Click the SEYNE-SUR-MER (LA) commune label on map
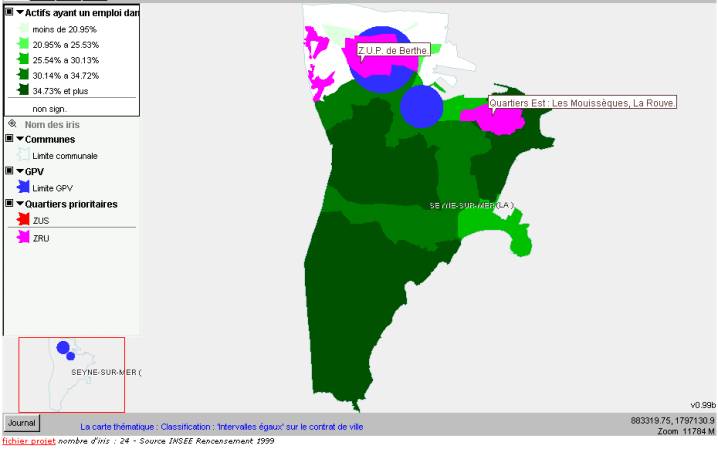 [472, 206]
